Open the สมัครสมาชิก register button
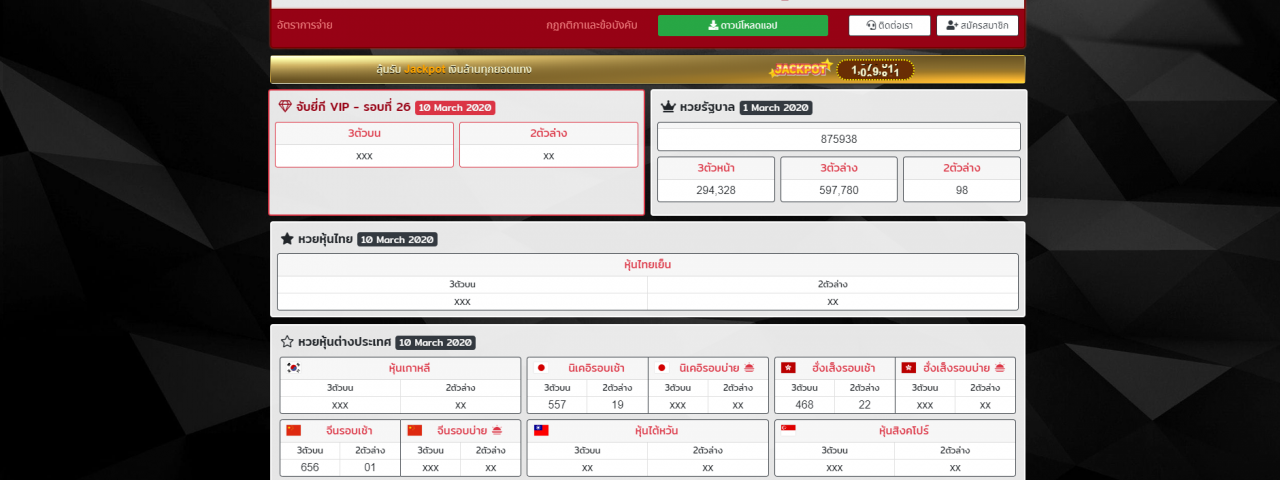The height and width of the screenshot is (480, 1280). click(977, 25)
